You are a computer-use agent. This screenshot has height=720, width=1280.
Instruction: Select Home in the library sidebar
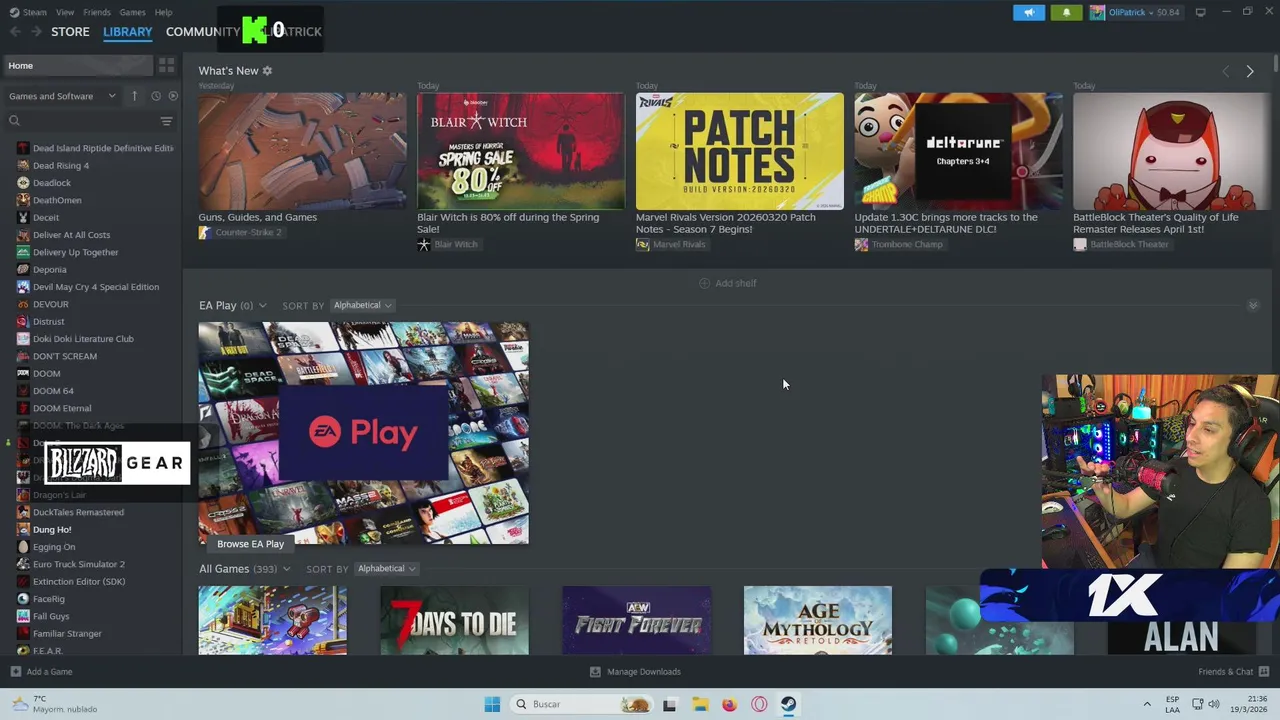point(78,65)
